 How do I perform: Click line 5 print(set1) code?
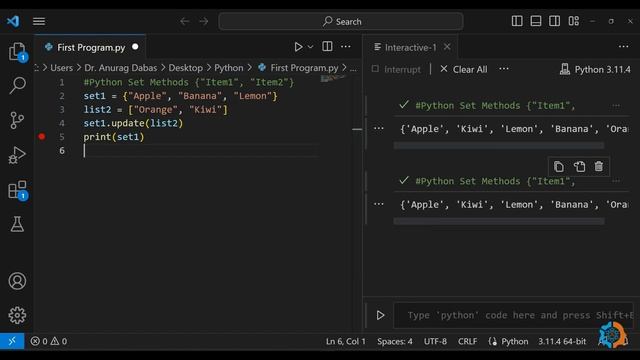[x=114, y=137]
